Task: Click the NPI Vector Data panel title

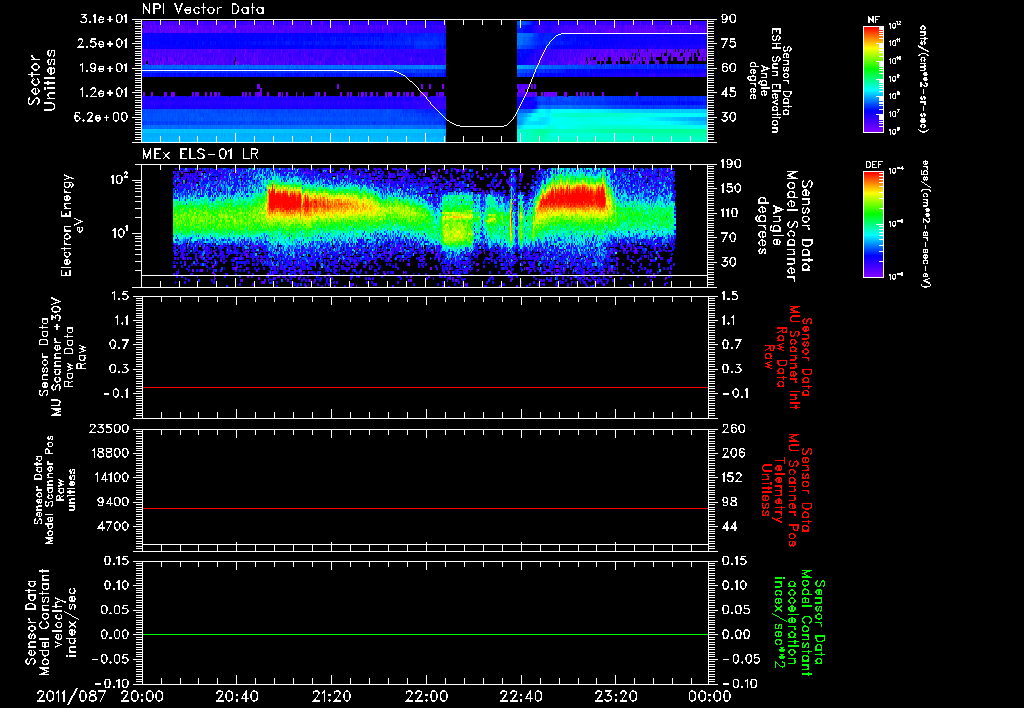Action: (204, 9)
